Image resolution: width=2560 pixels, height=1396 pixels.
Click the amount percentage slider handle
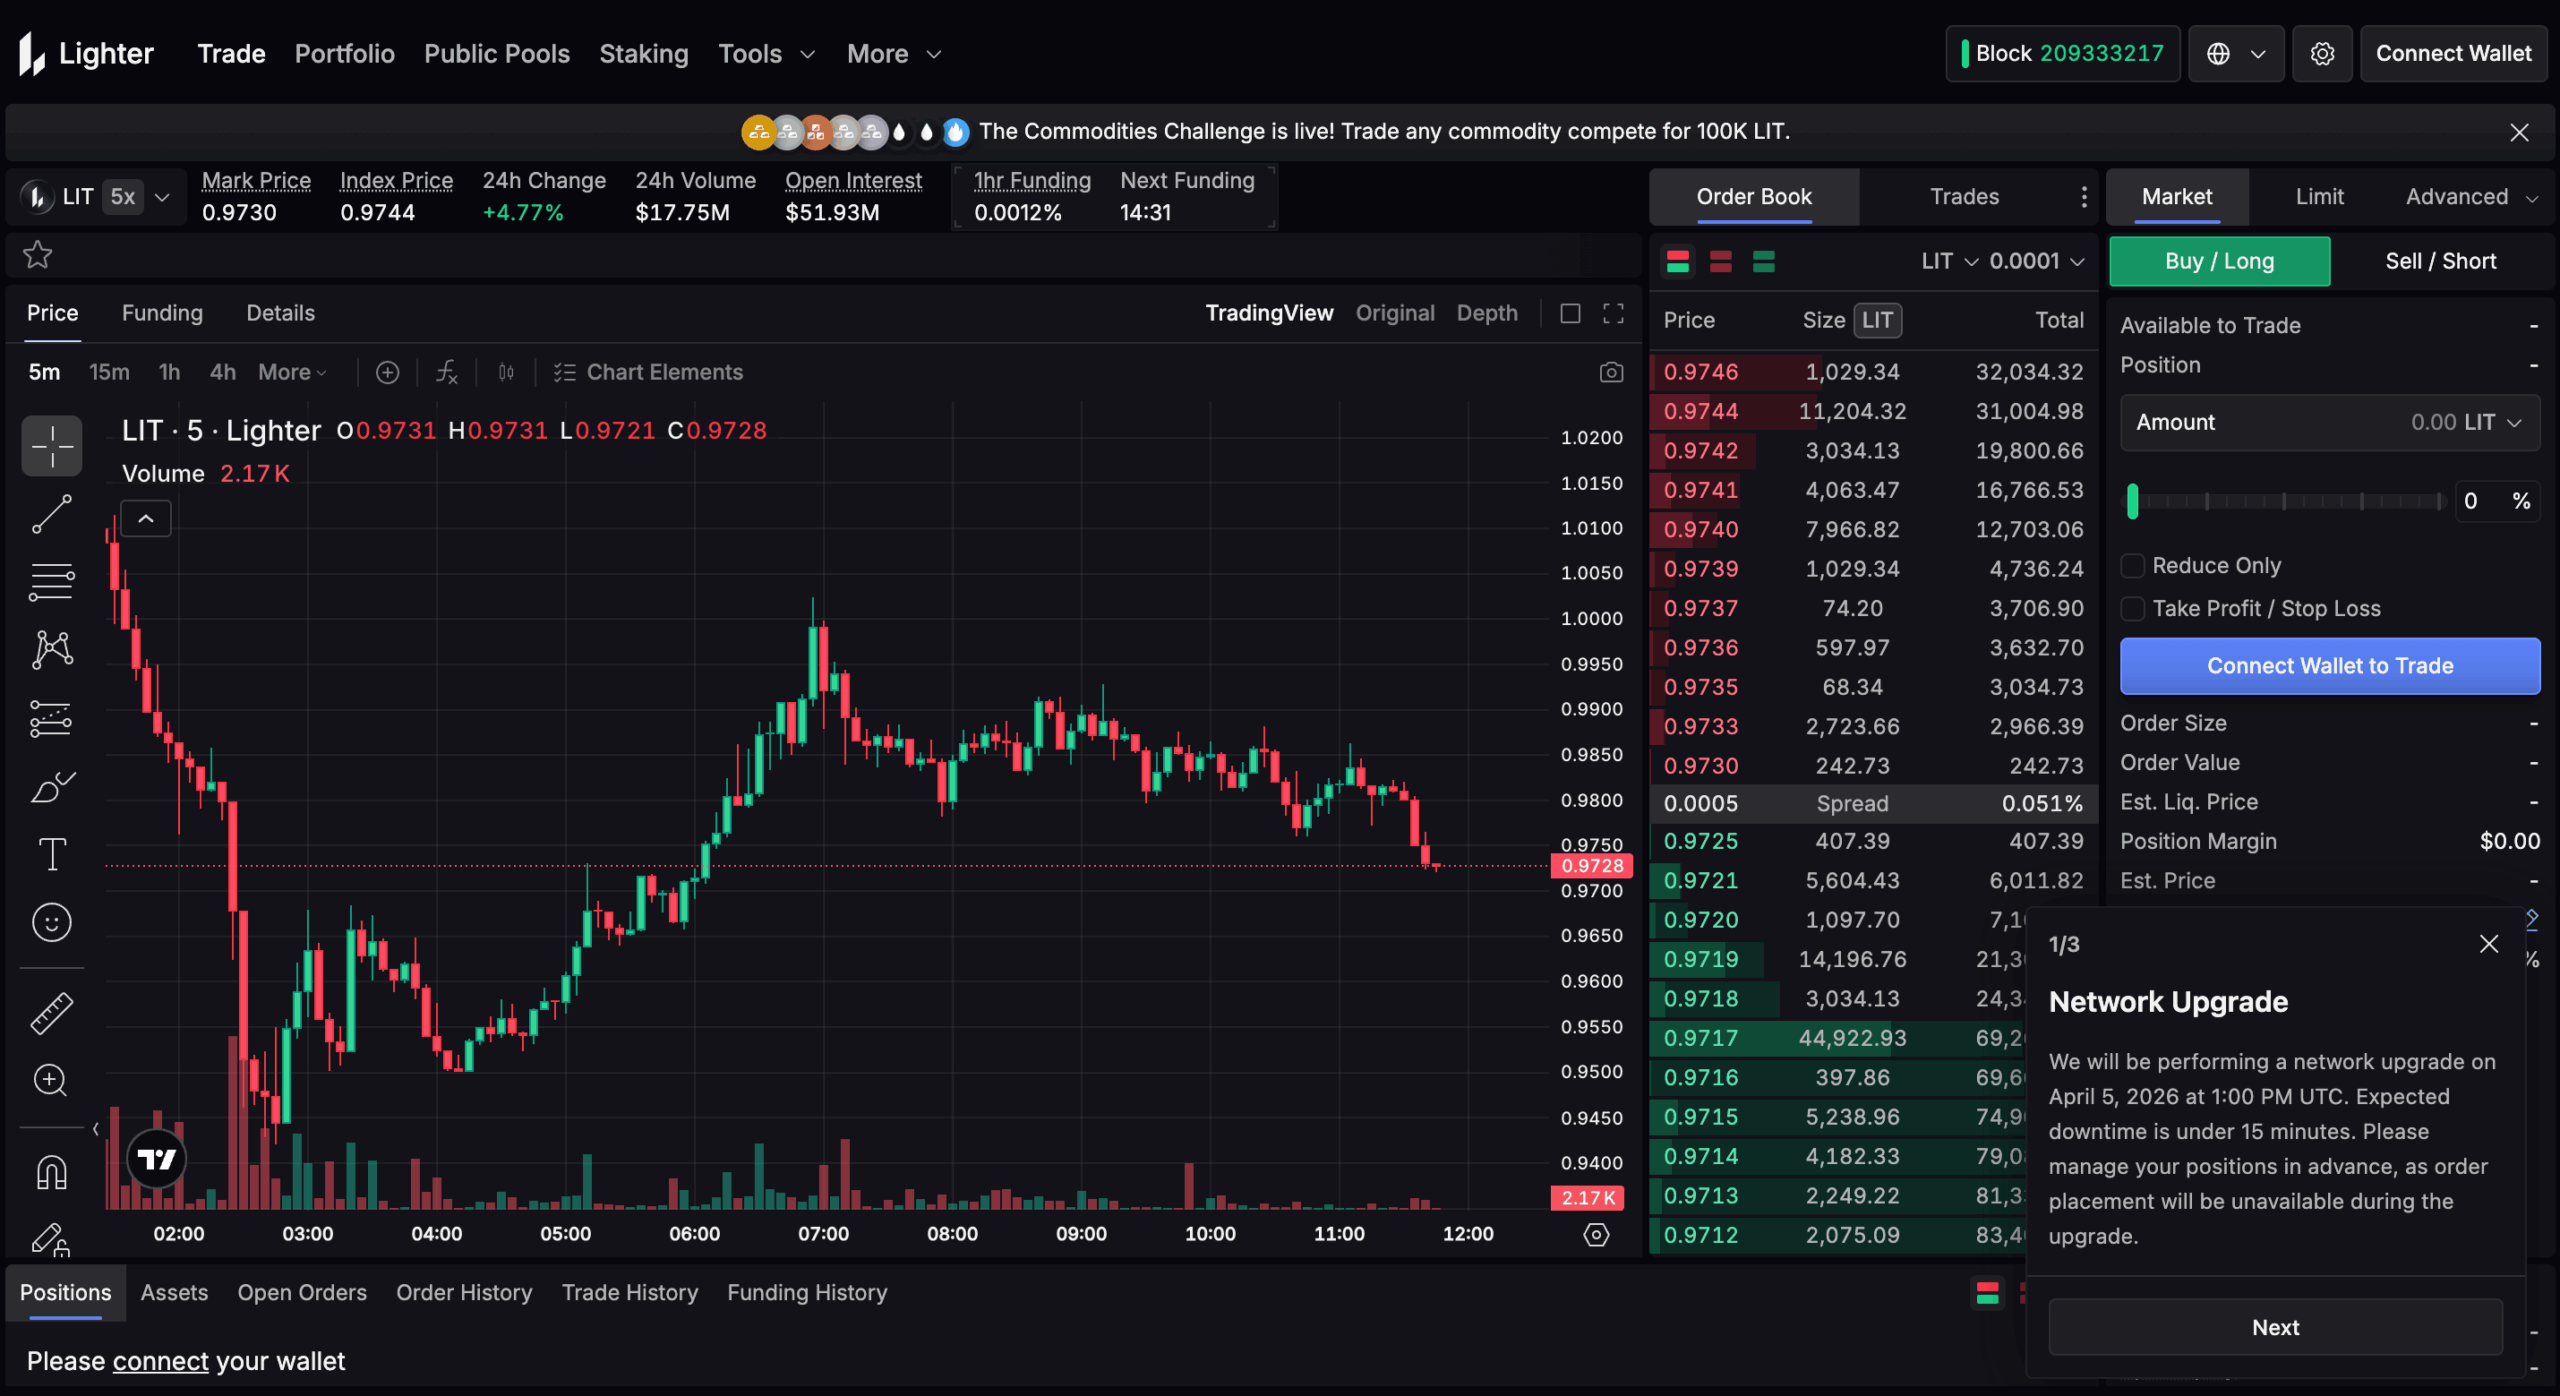[x=2132, y=501]
